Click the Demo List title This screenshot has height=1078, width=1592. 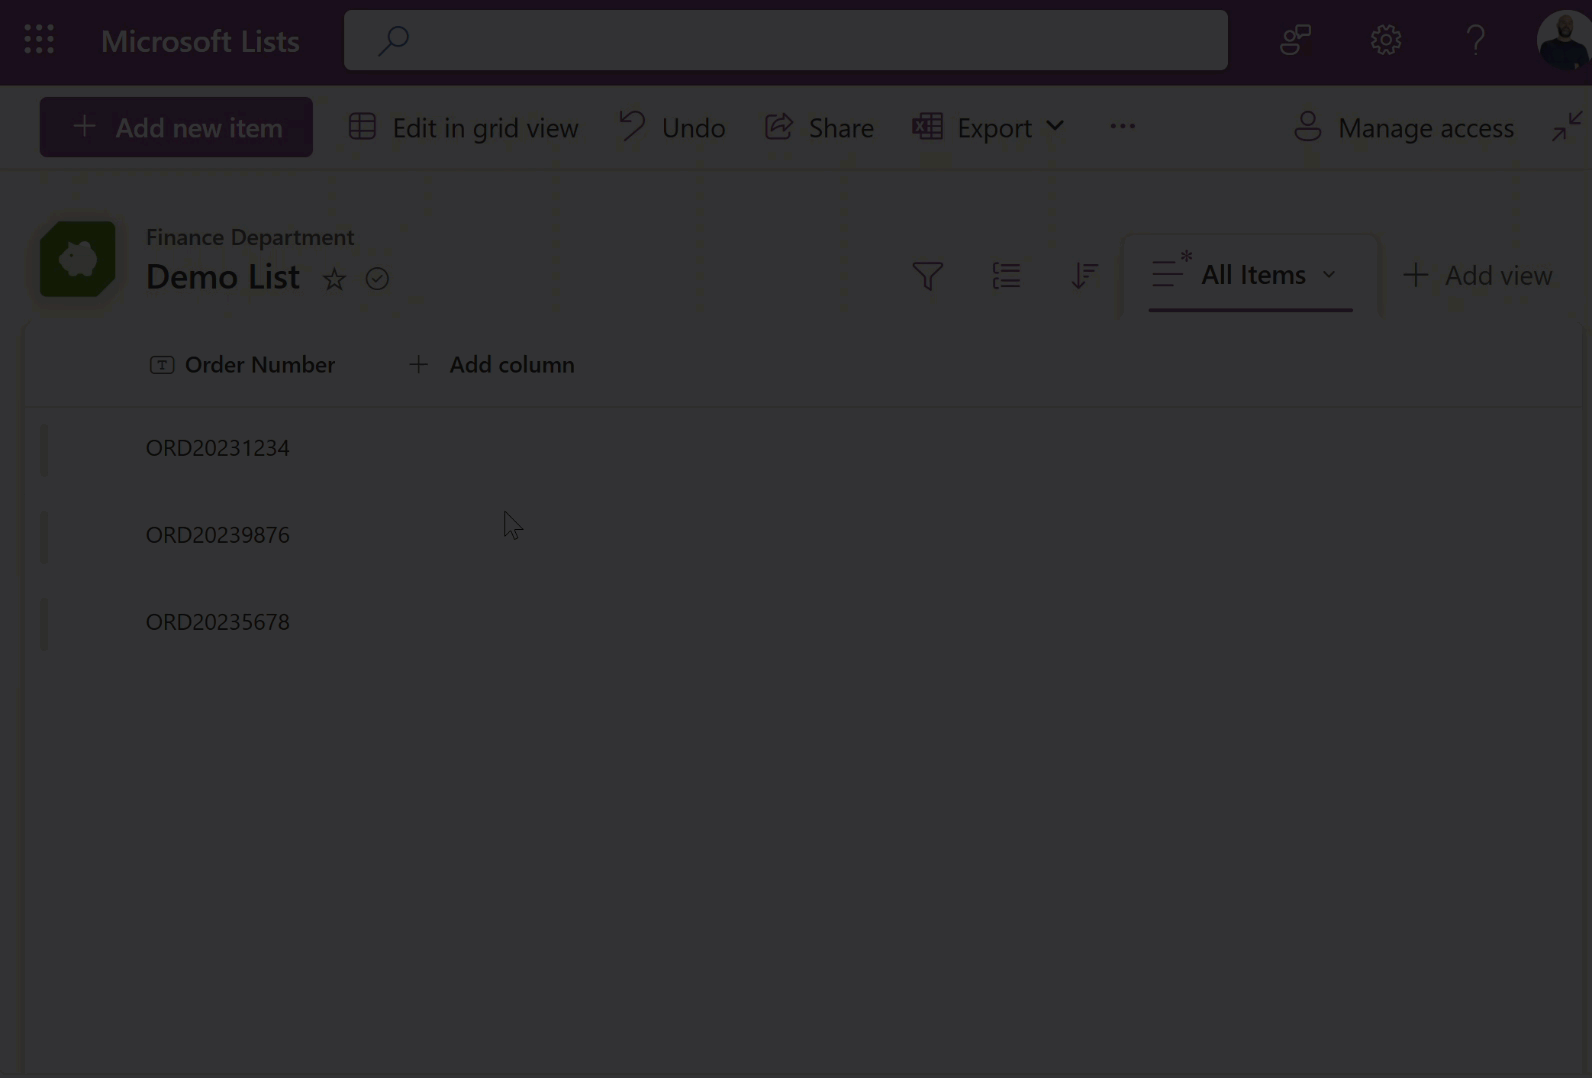tap(222, 277)
